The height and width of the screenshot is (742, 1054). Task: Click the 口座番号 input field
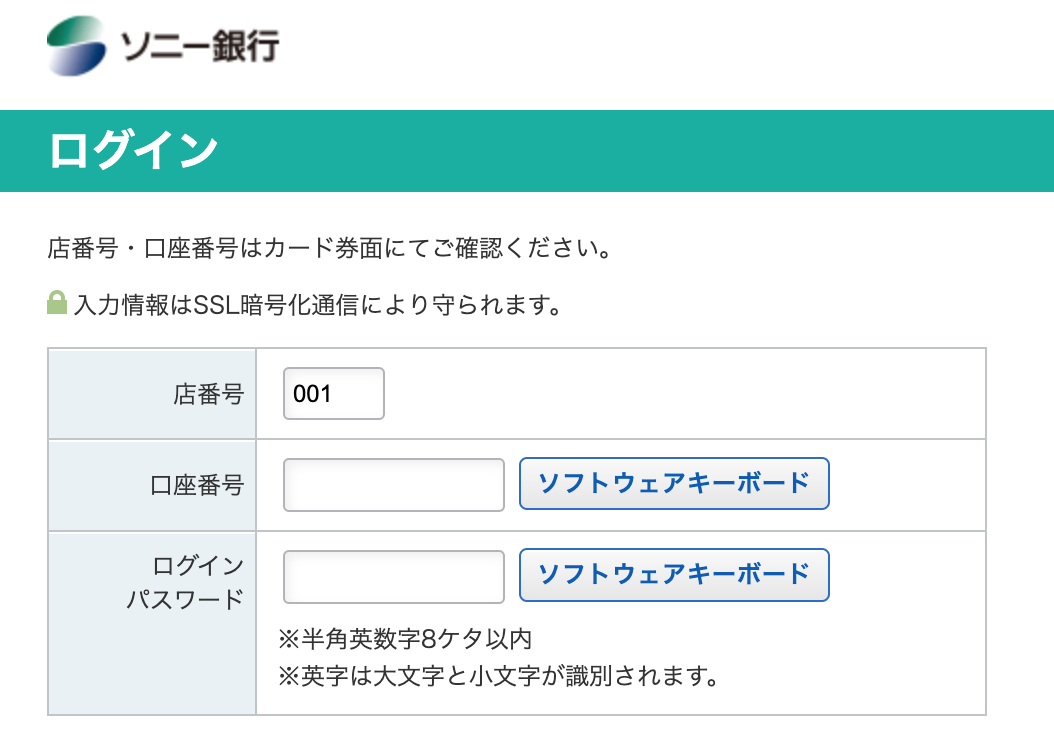[393, 485]
